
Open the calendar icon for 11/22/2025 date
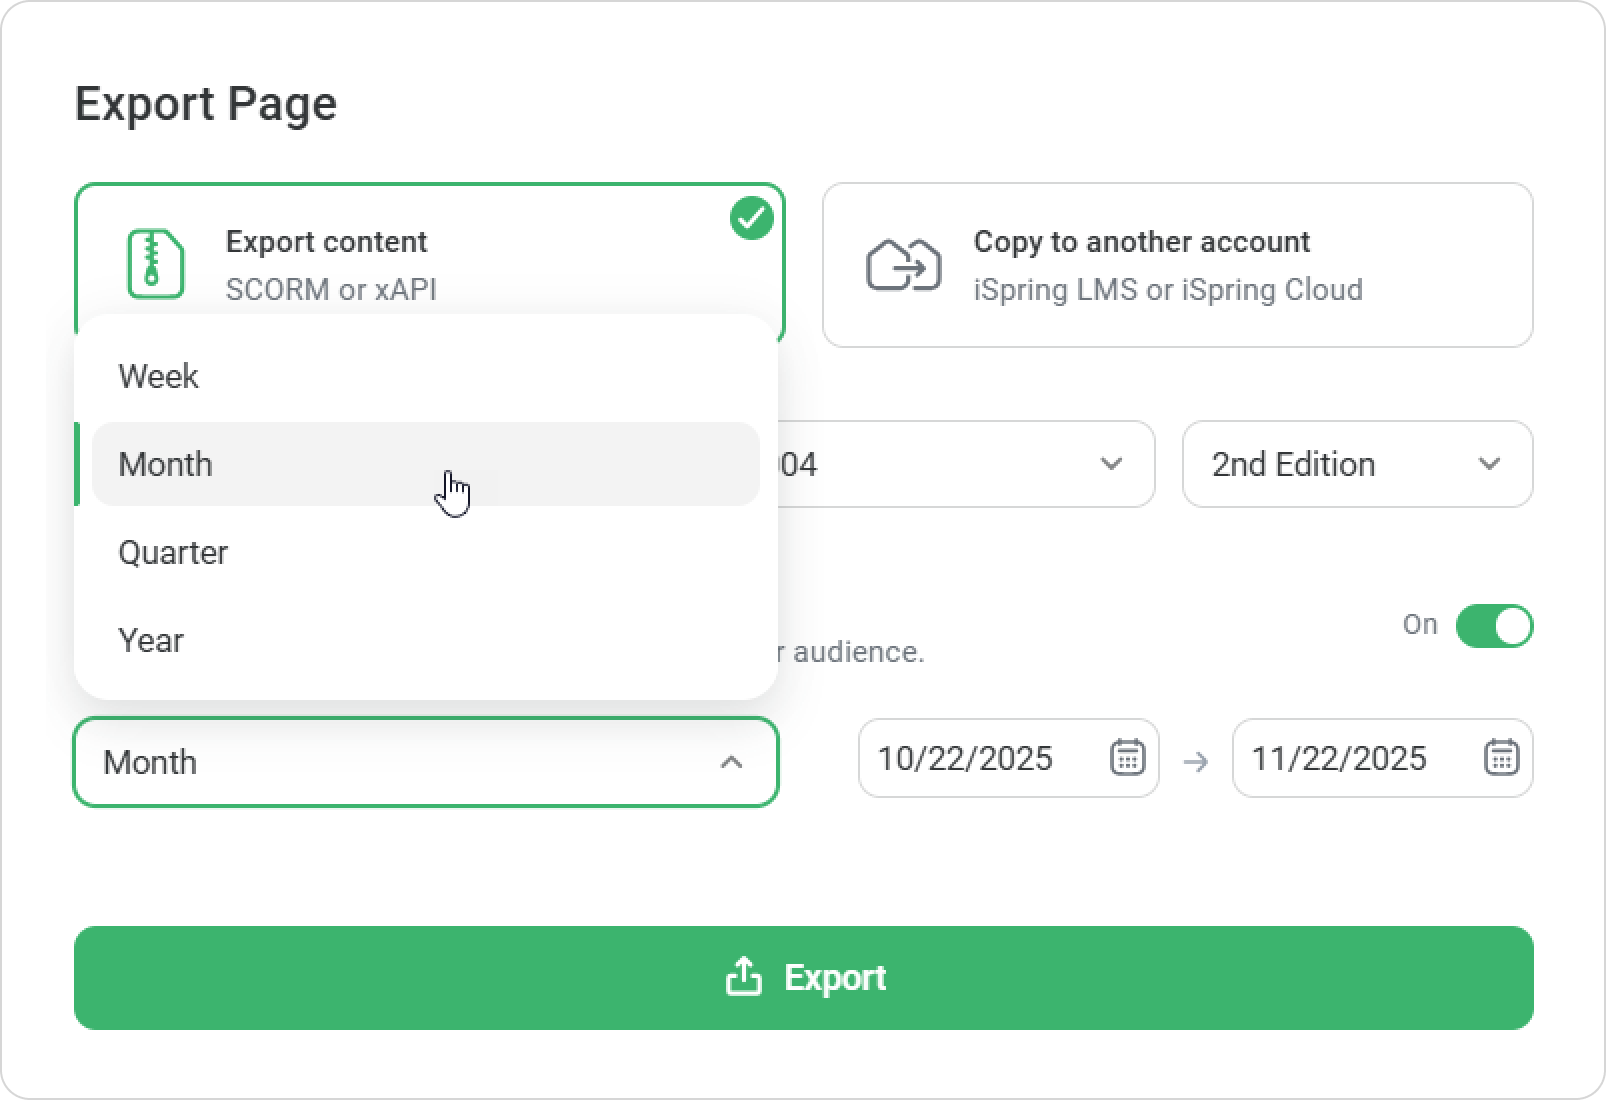[1500, 757]
